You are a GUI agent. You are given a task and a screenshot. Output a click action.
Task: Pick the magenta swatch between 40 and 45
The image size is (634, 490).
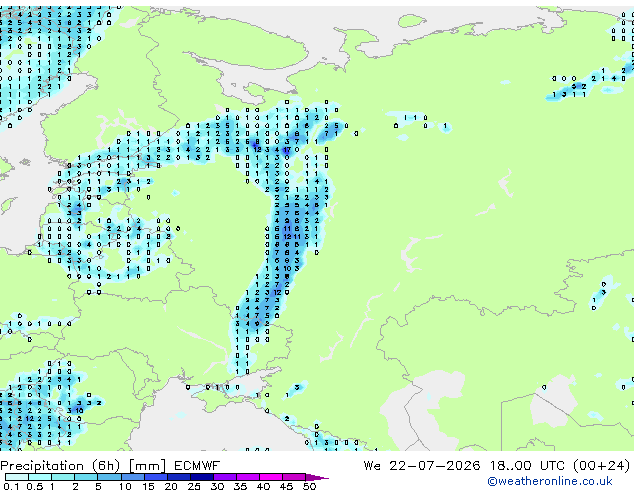coord(271,477)
